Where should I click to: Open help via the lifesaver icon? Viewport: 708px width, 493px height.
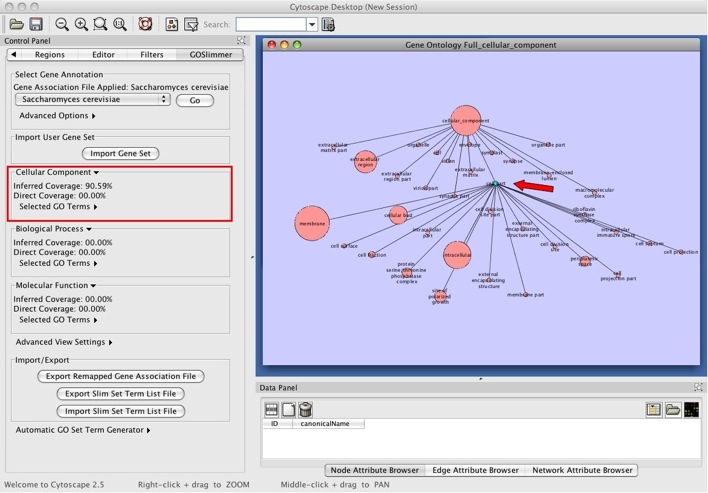tap(145, 23)
